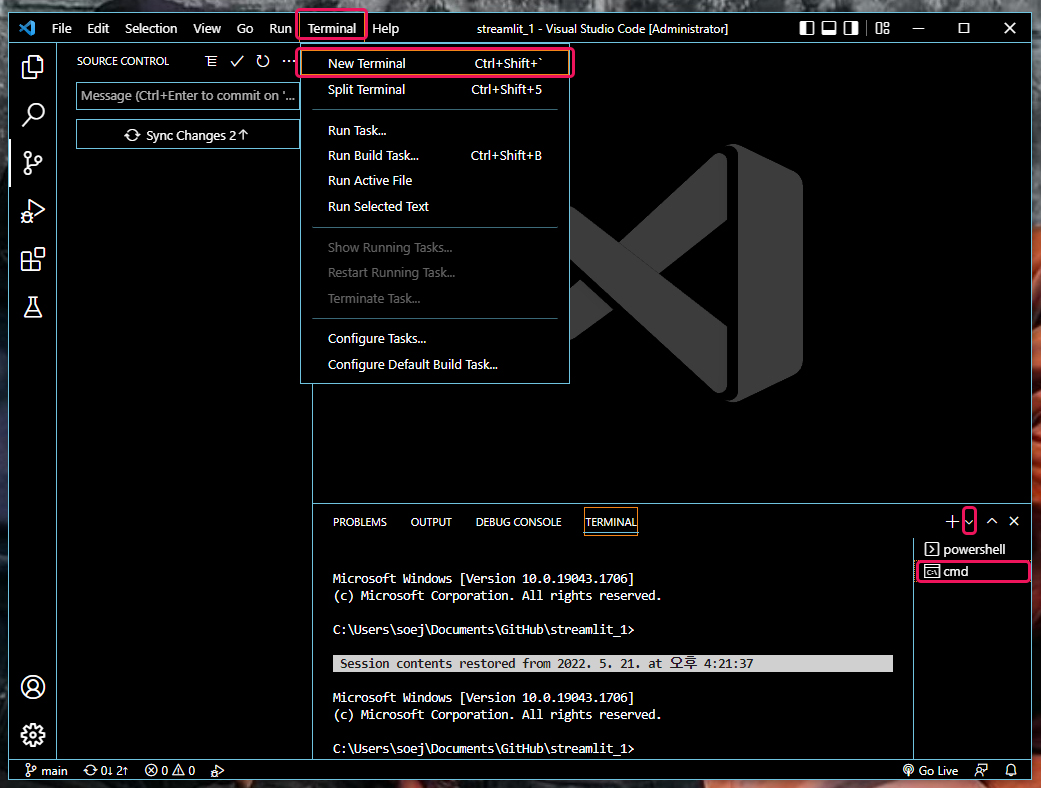Open the Edit menu
This screenshot has width=1041, height=788.
(x=98, y=29)
